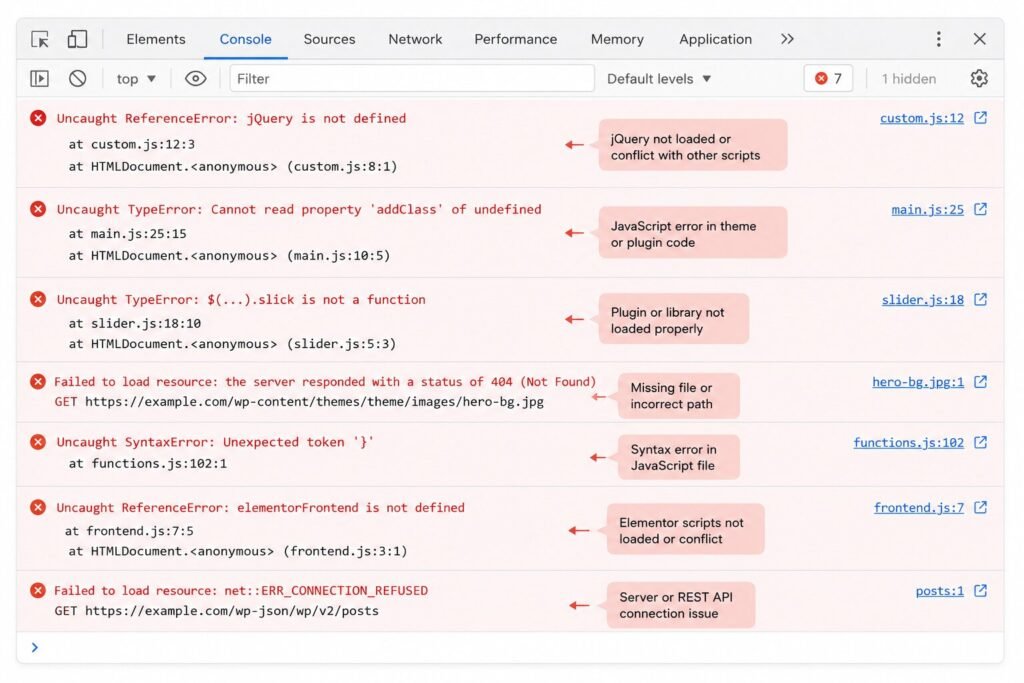The image size is (1024, 683).
Task: Open the functions.js:102 source link
Action: tap(908, 443)
